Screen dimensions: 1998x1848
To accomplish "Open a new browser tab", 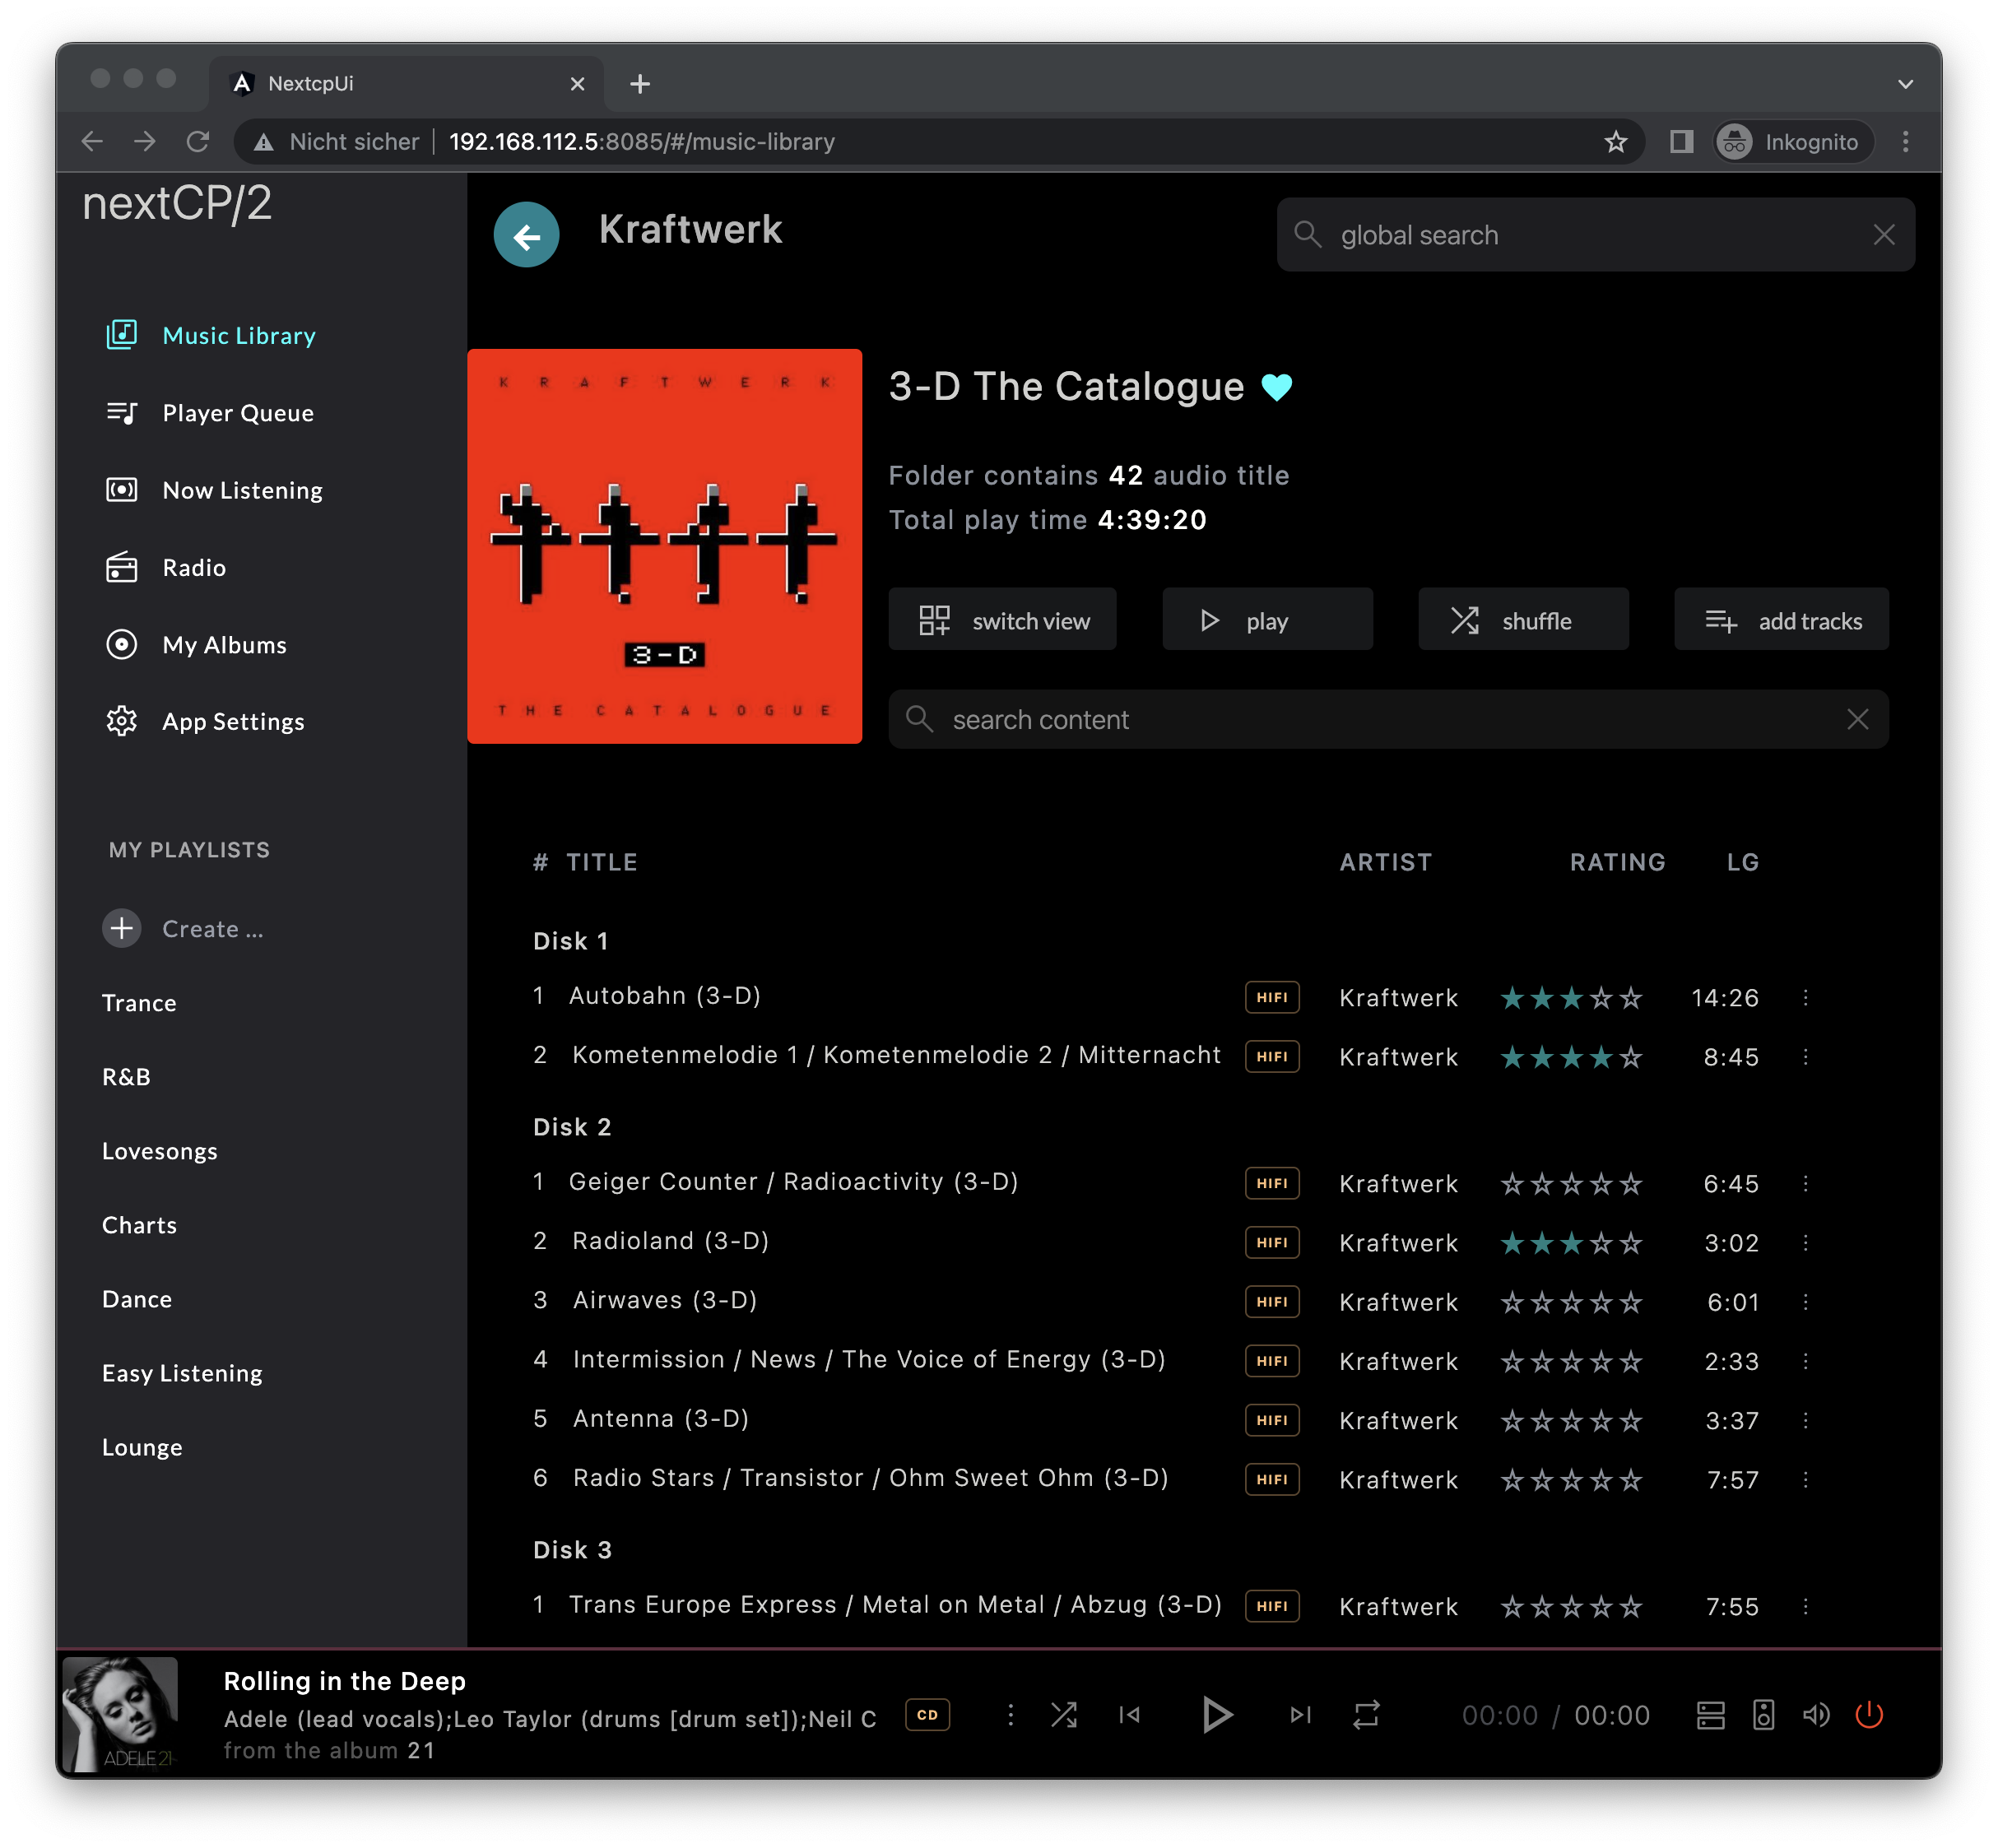I will (x=640, y=84).
